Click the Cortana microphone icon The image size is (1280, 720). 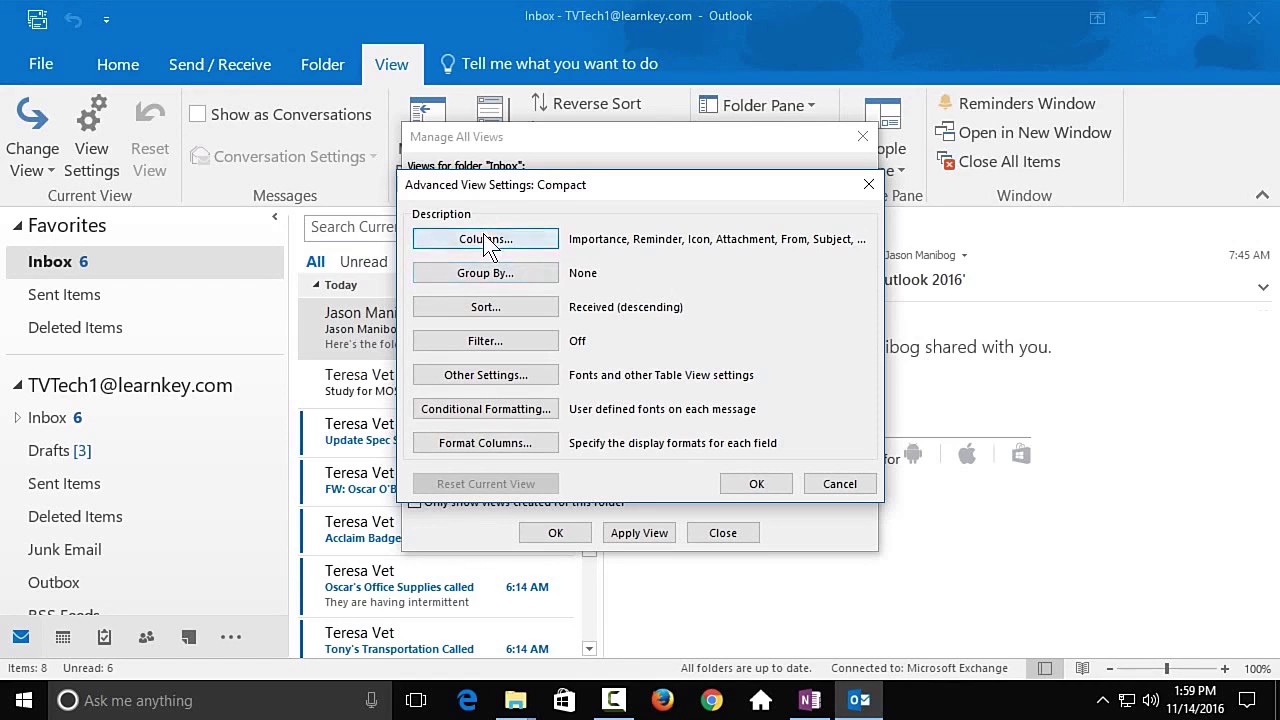point(371,700)
